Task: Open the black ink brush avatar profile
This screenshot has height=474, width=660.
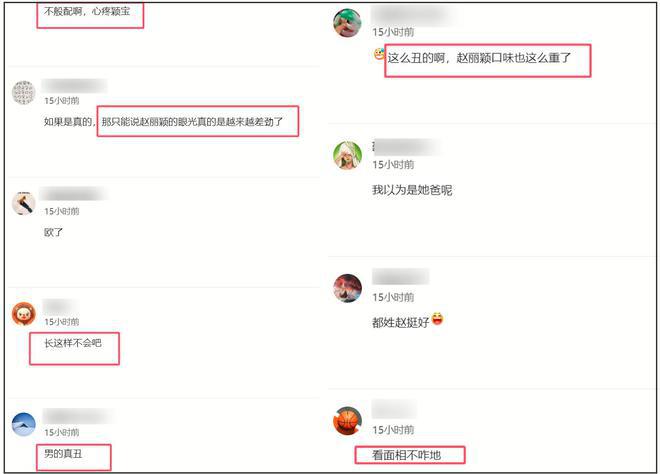Action: pyautogui.click(x=24, y=203)
